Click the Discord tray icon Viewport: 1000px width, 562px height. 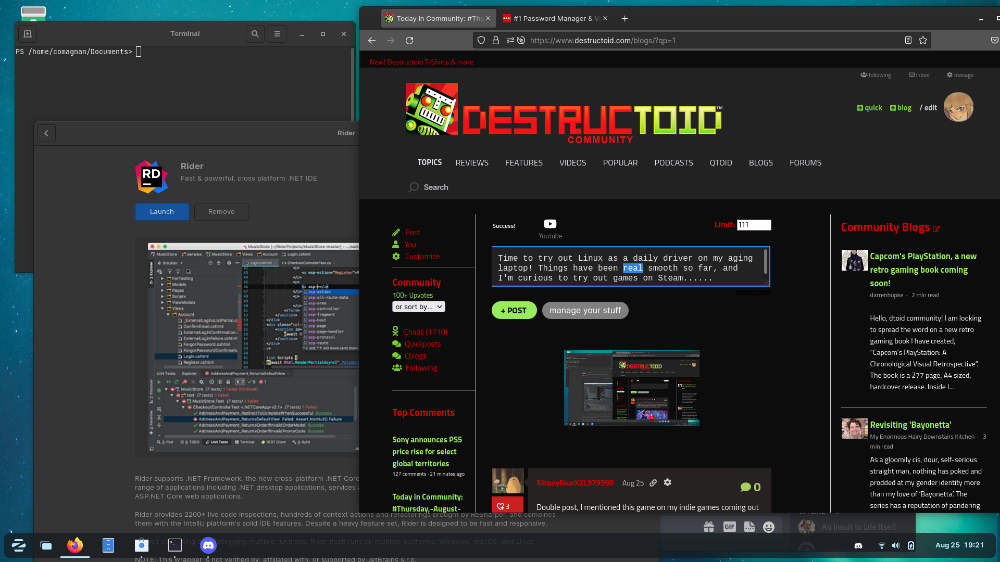tap(858, 545)
